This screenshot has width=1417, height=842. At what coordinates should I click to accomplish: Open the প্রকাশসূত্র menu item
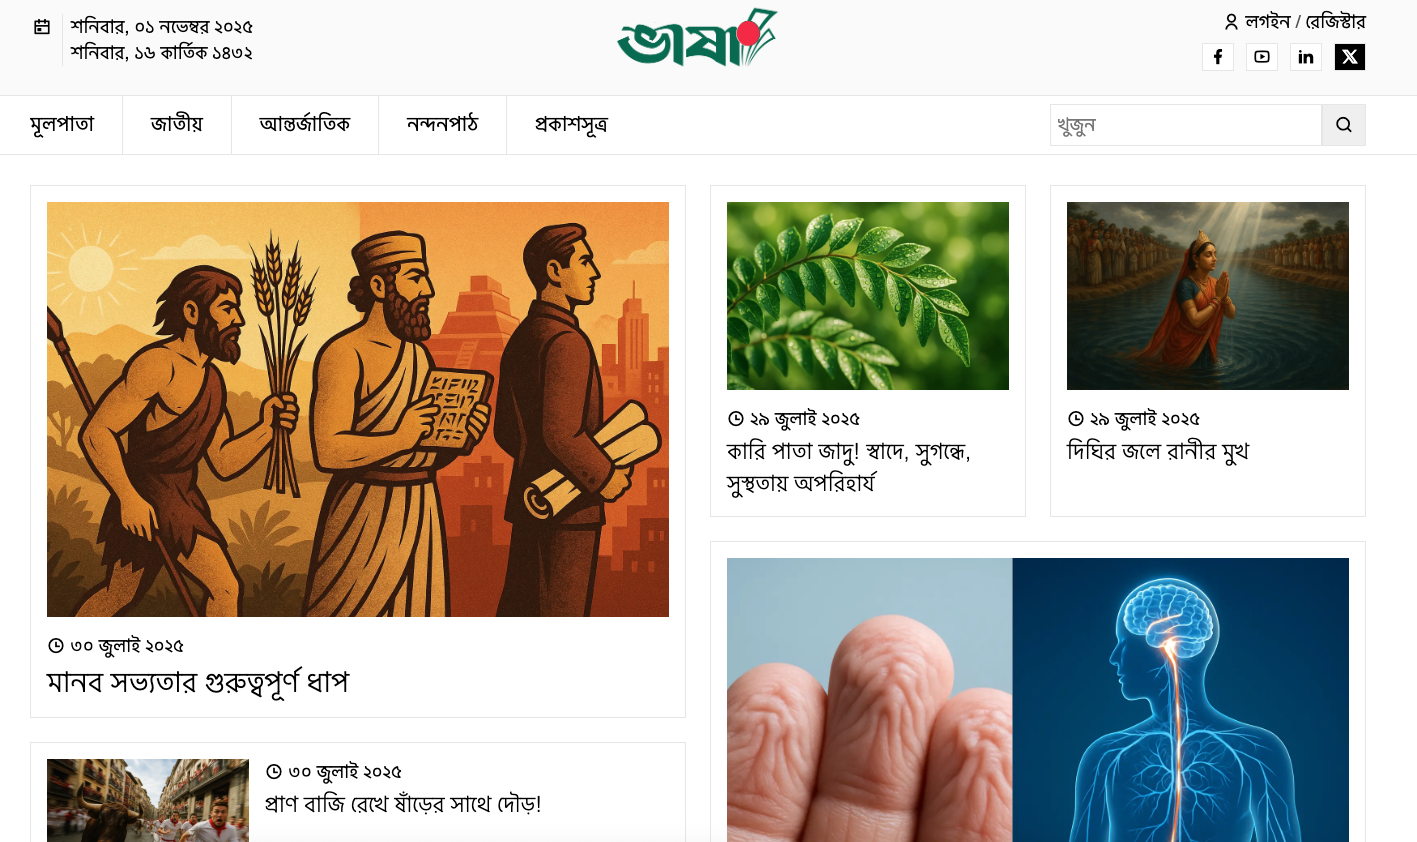[571, 125]
